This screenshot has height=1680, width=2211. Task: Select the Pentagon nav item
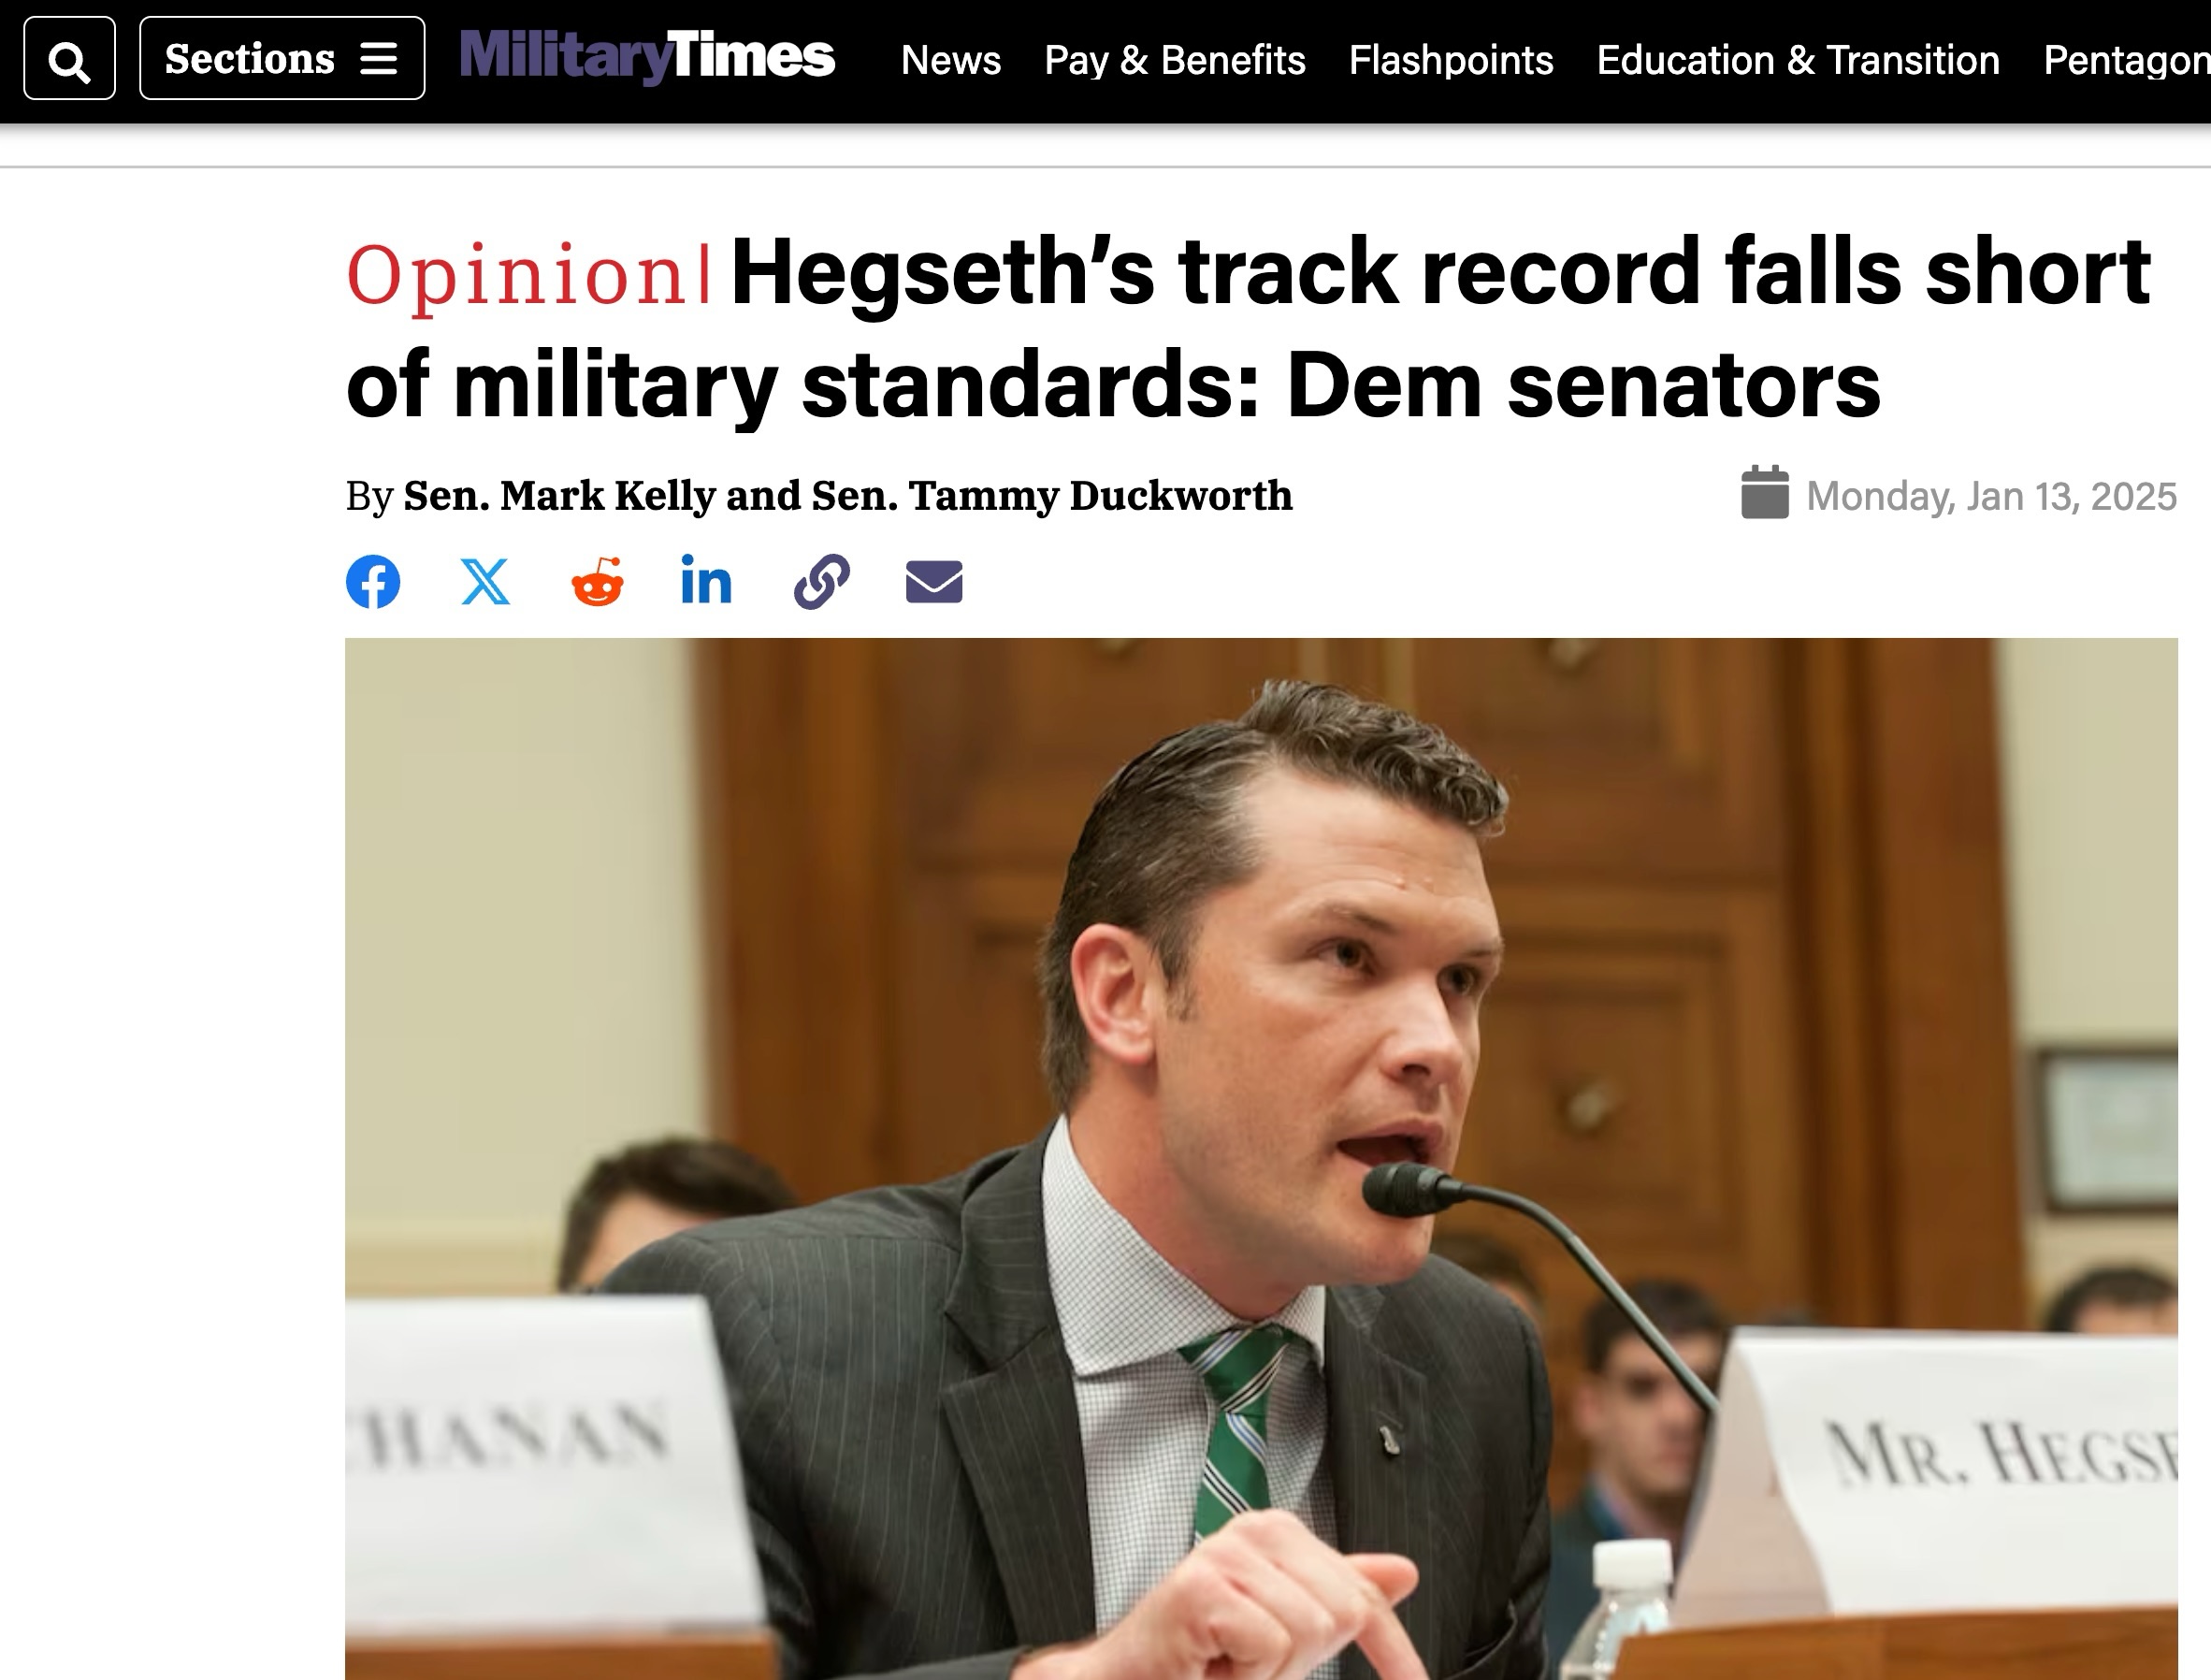pyautogui.click(x=2126, y=60)
